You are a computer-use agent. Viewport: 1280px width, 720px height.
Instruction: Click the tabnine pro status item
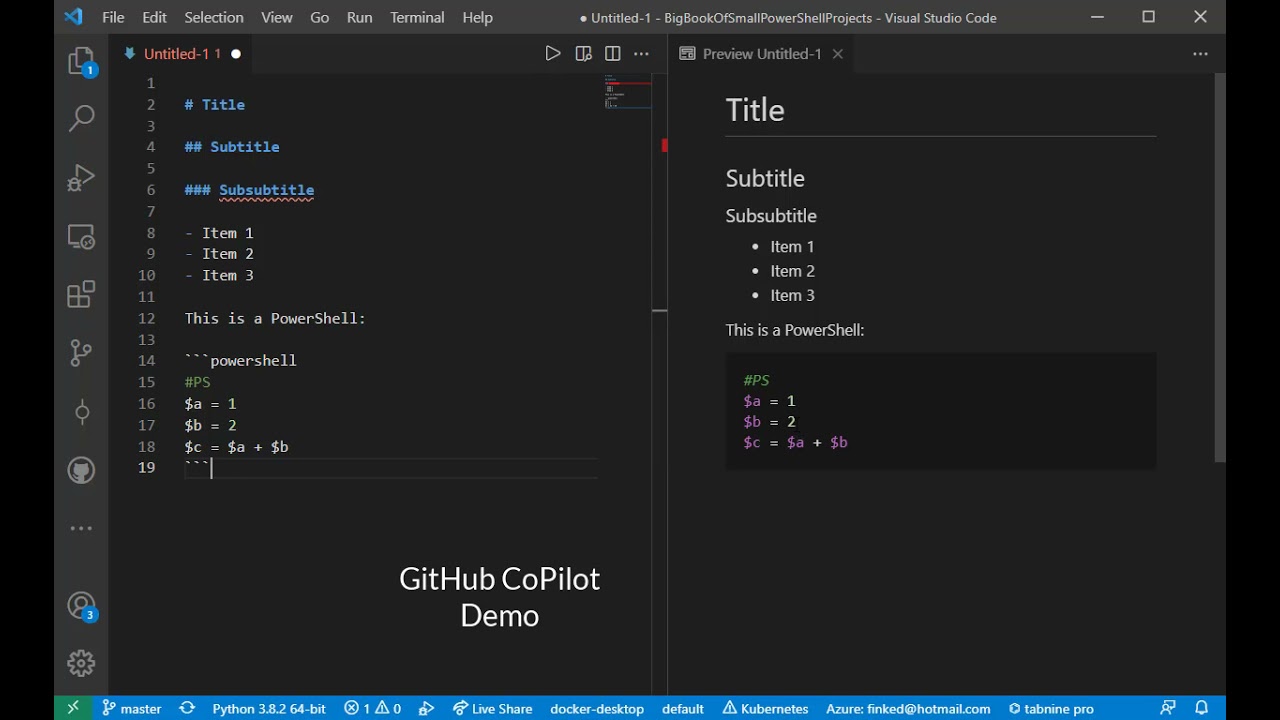tap(1051, 708)
